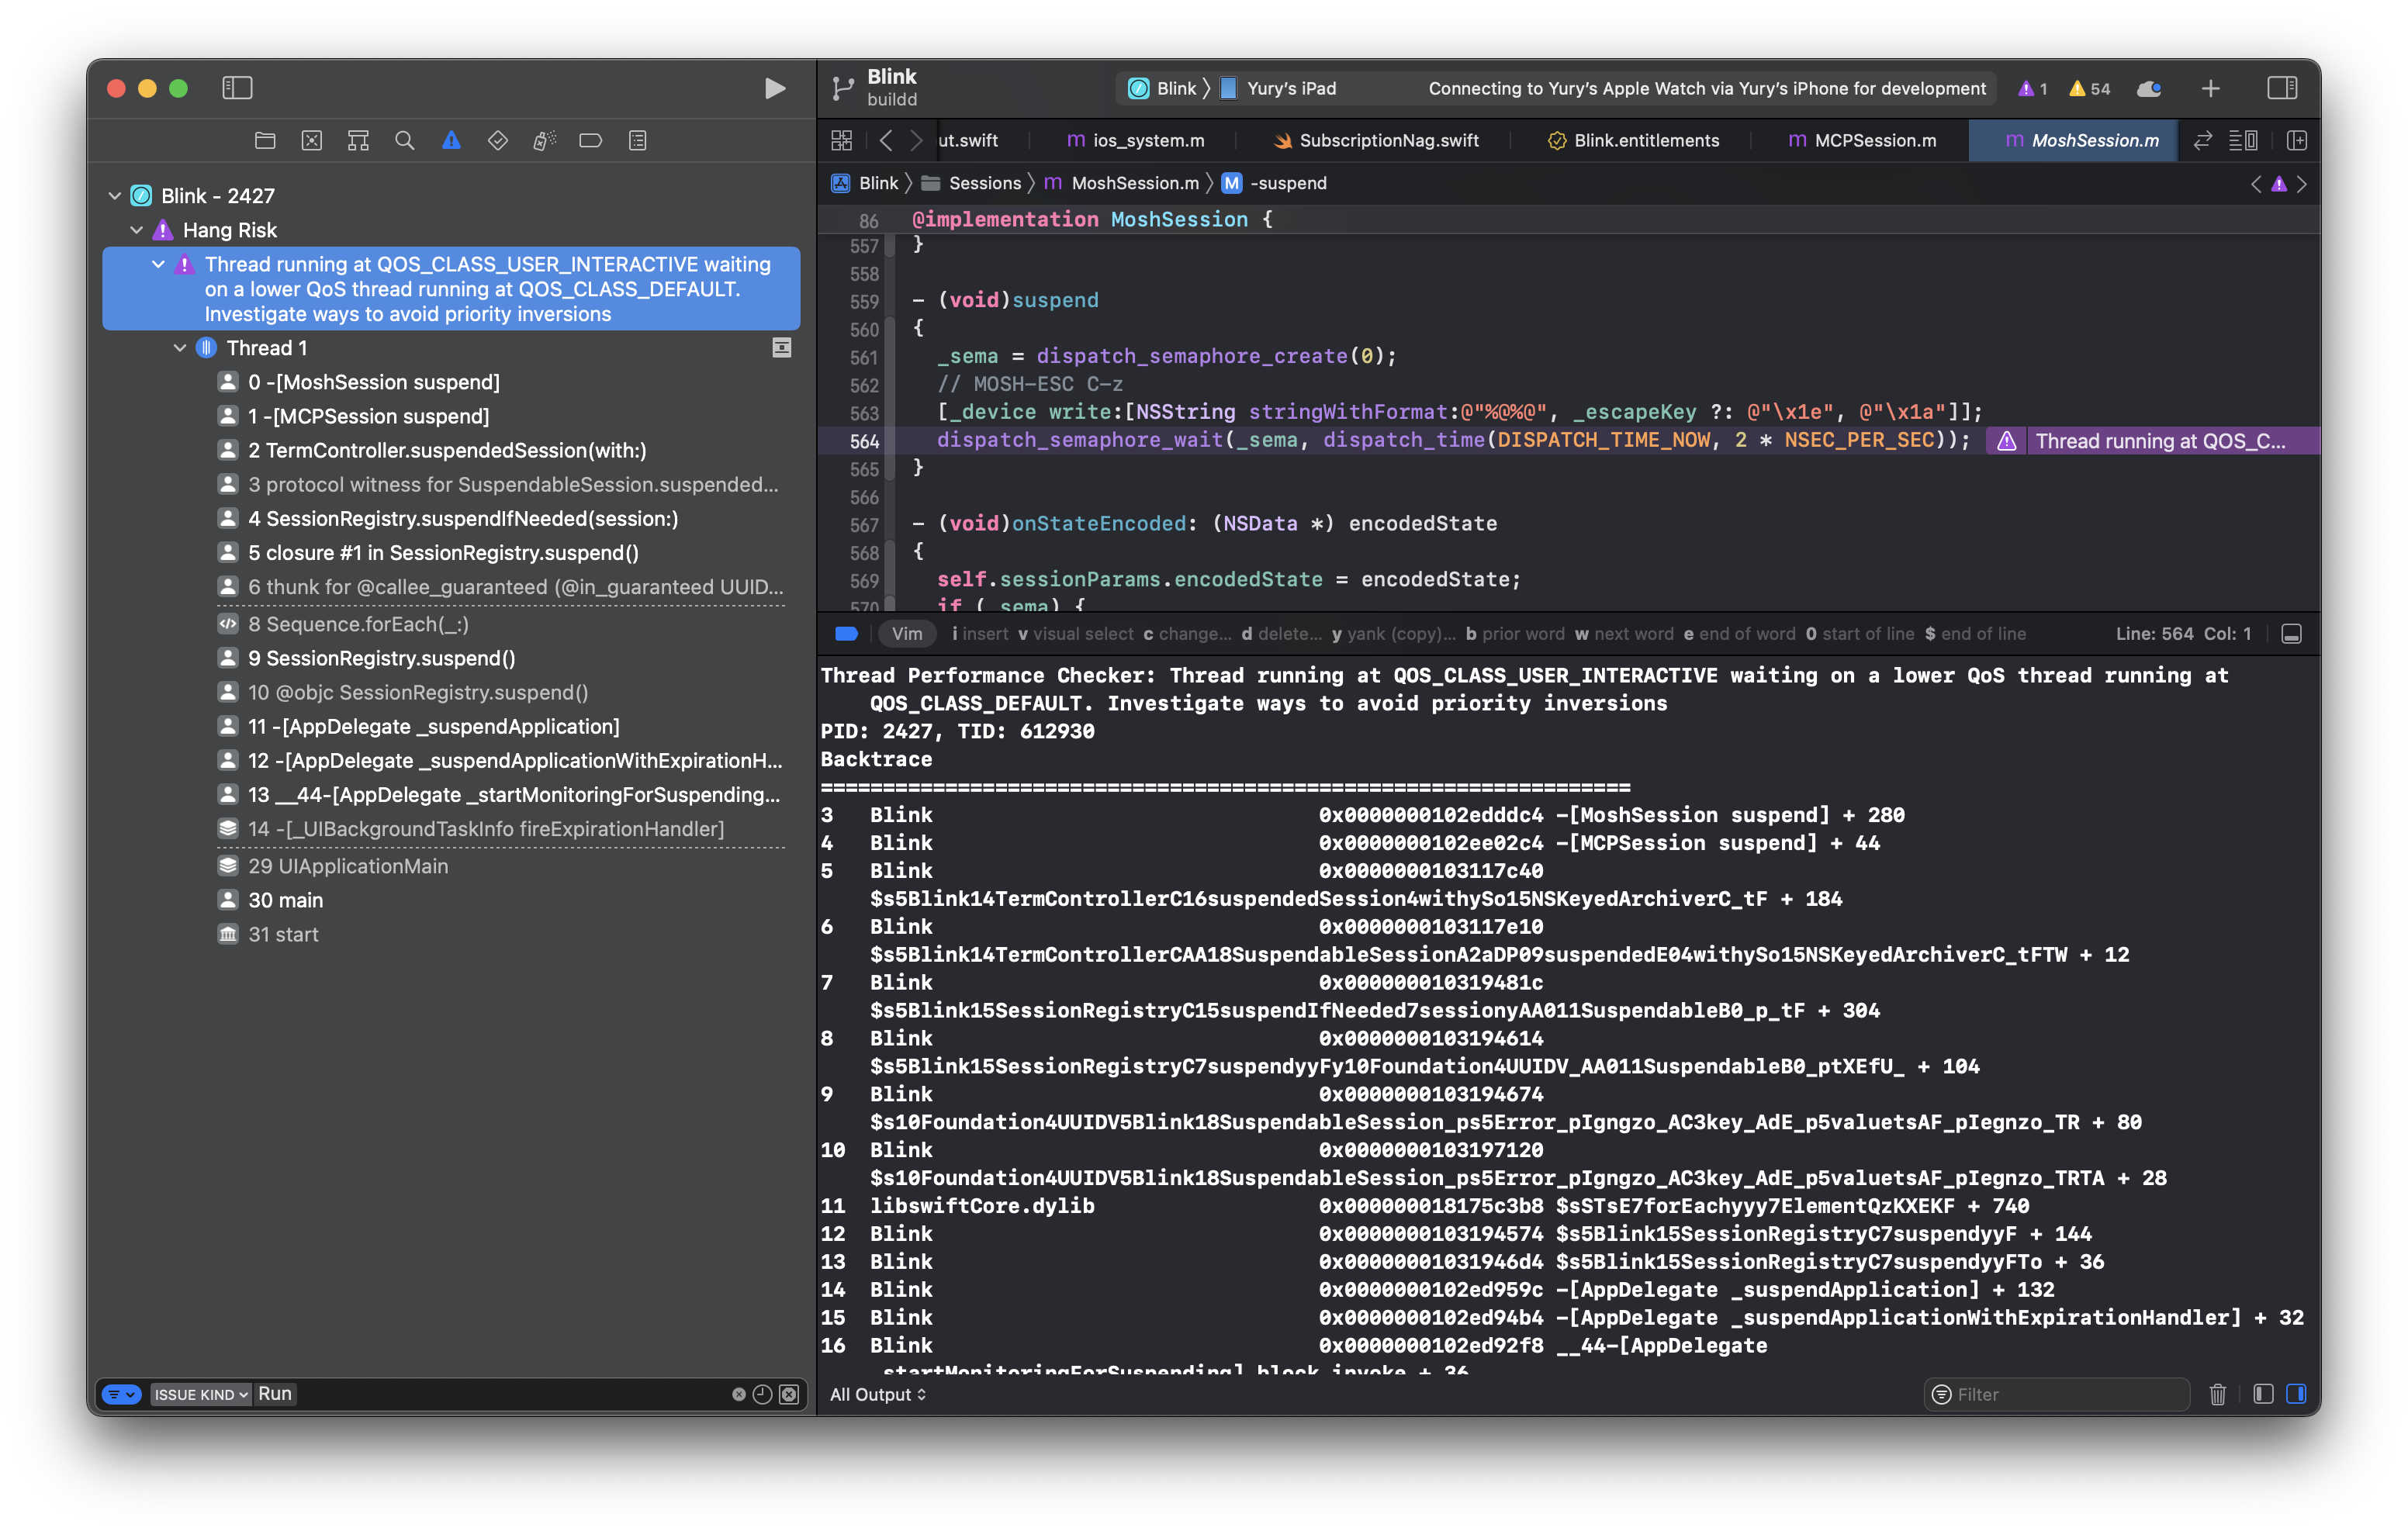The width and height of the screenshot is (2408, 1531).
Task: Go back in editor history
Action: coord(886,140)
